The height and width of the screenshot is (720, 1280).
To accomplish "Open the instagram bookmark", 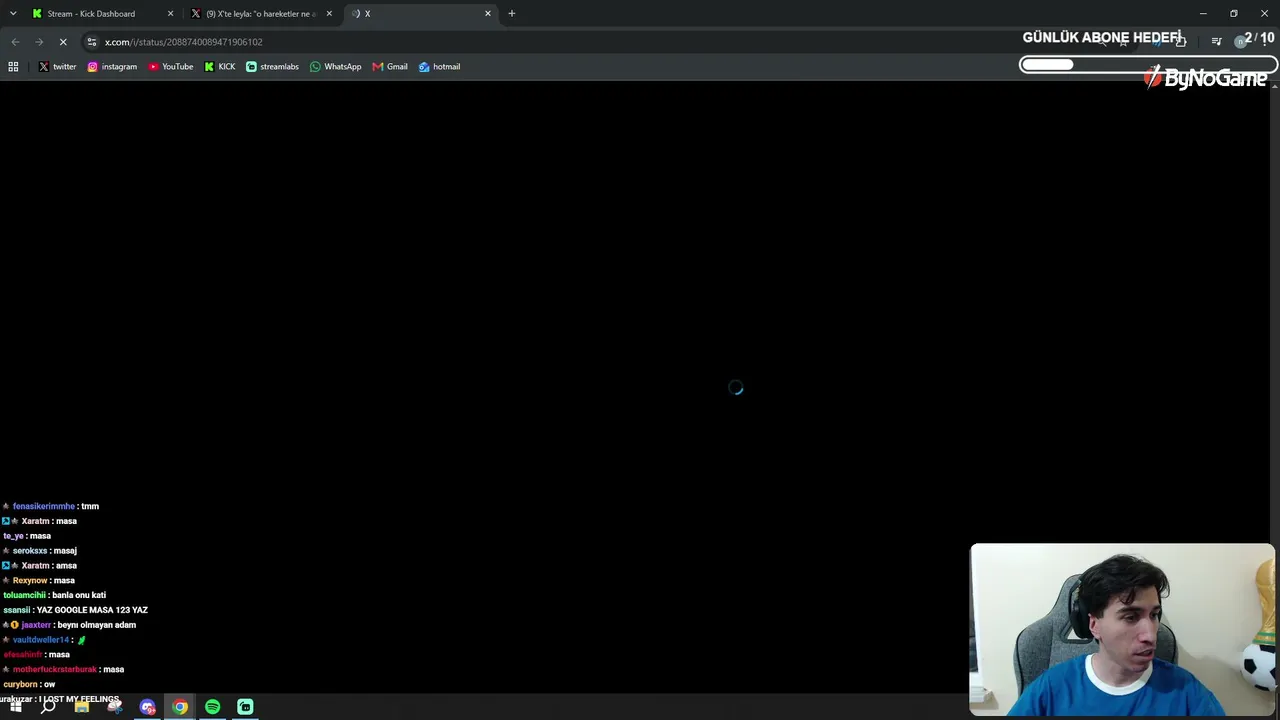I will (x=112, y=67).
